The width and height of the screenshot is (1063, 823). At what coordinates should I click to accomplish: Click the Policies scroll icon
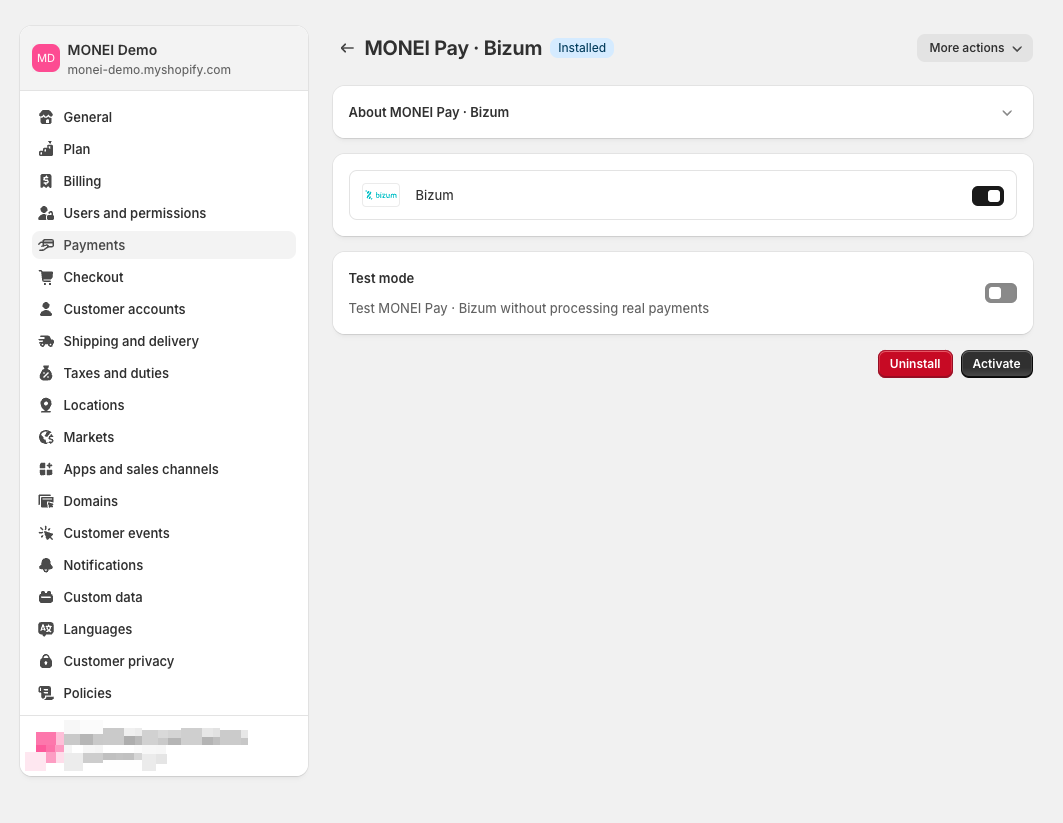tap(46, 693)
